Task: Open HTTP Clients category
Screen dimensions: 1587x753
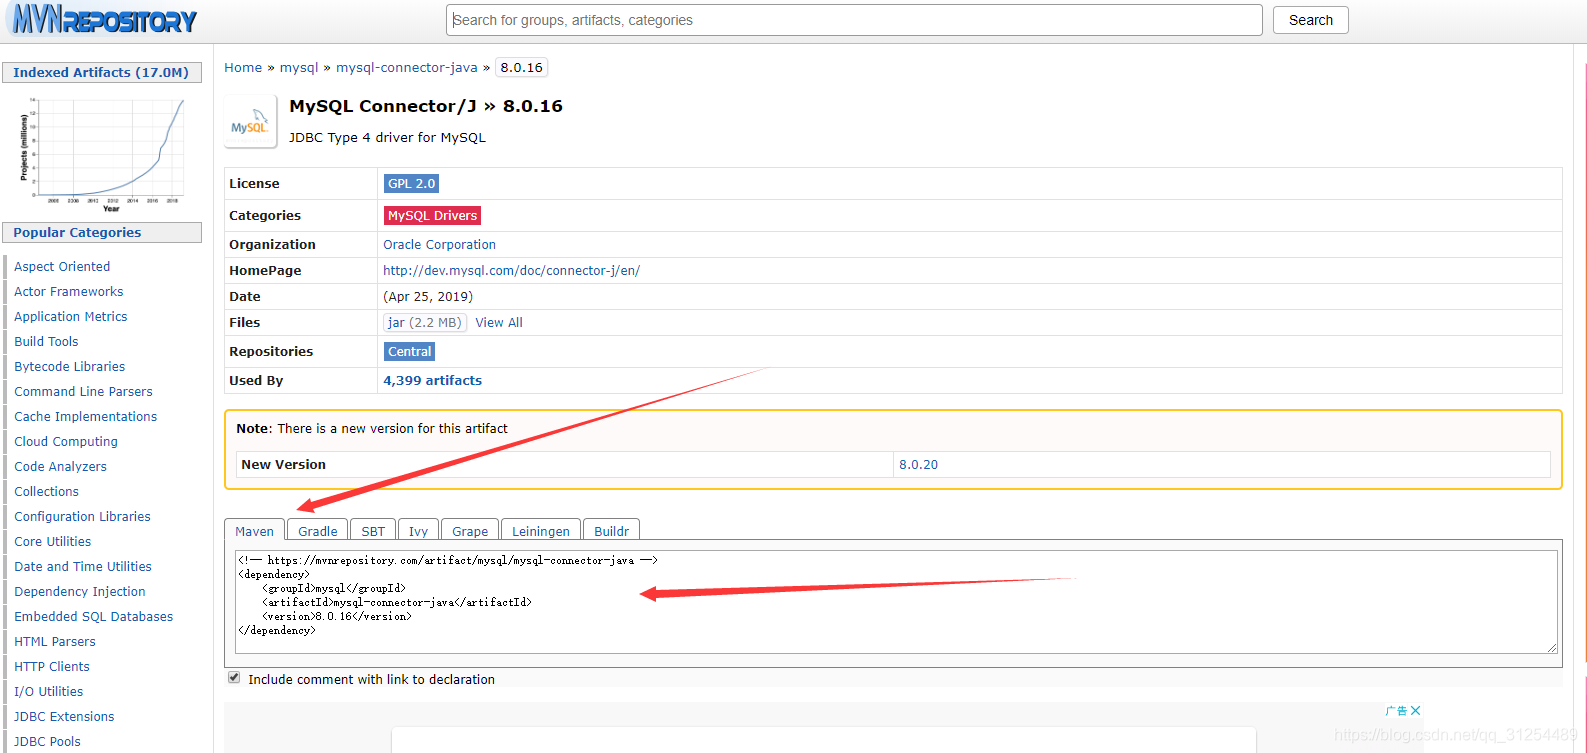Action: point(52,667)
